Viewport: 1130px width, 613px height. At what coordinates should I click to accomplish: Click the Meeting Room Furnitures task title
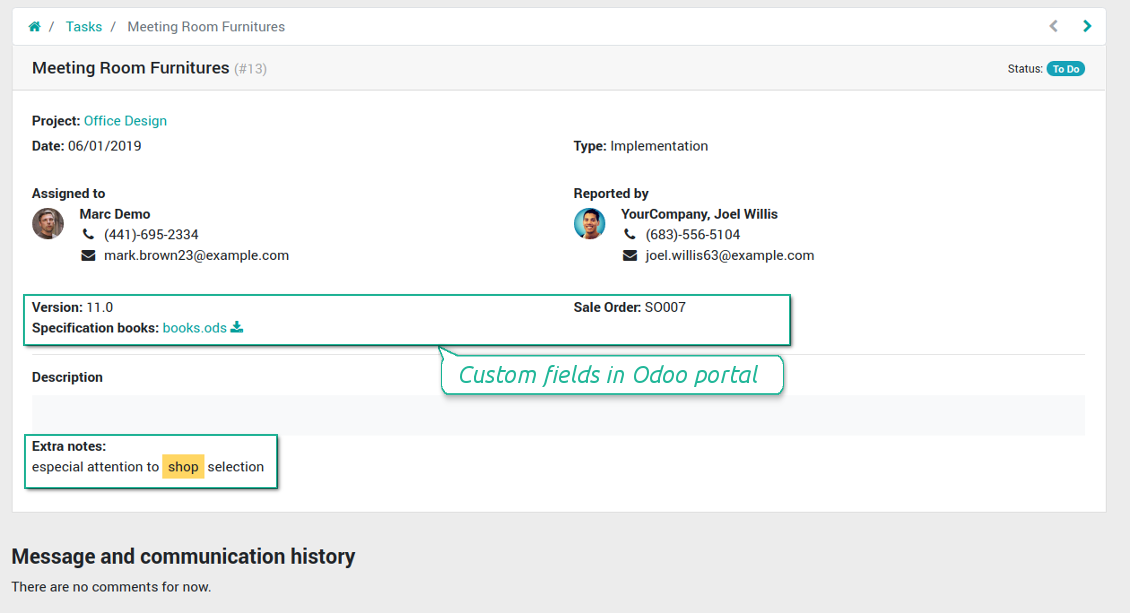131,68
